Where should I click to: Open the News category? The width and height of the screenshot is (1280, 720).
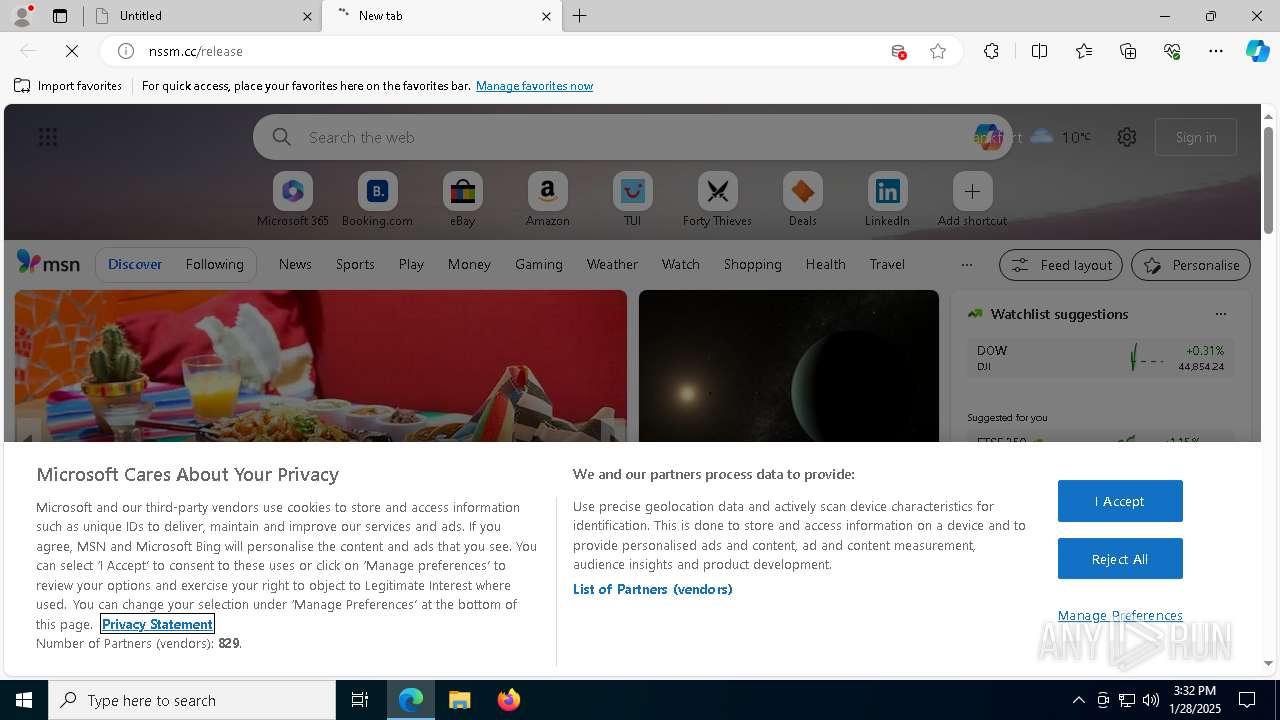point(295,264)
